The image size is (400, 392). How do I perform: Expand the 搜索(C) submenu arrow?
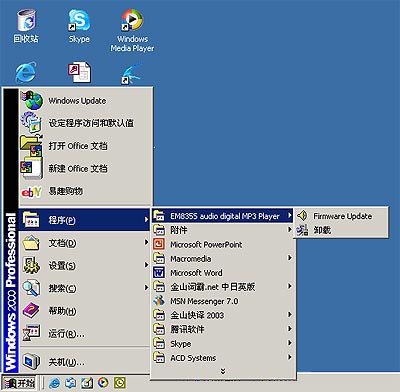pyautogui.click(x=146, y=287)
